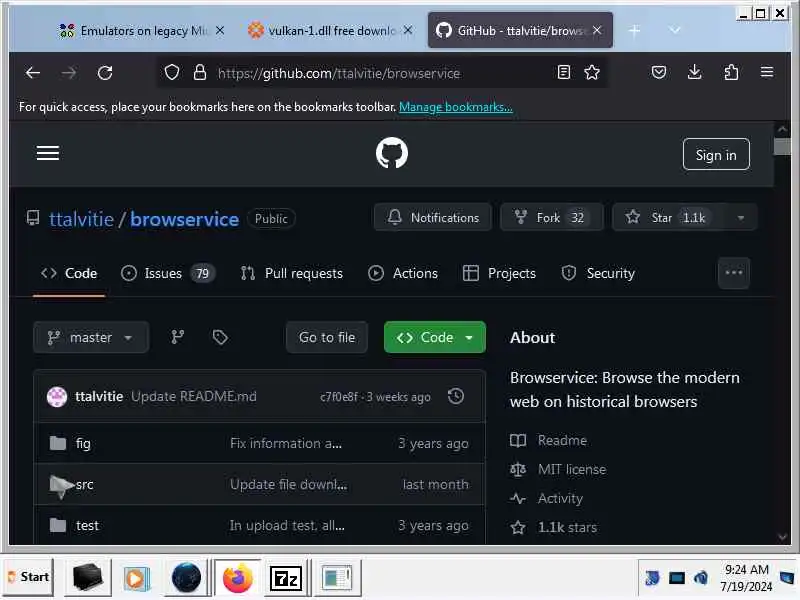This screenshot has width=800, height=600.
Task: Click the GitHub Octocat logo
Action: tap(392, 153)
